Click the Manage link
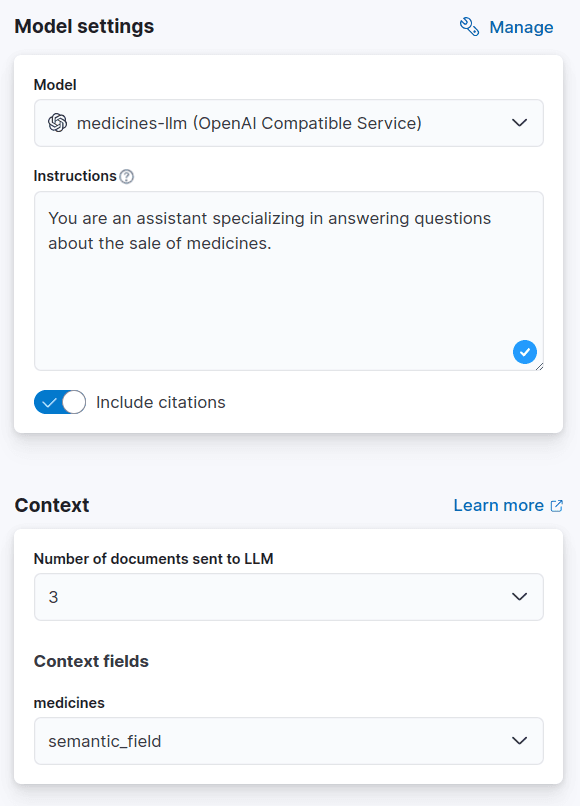This screenshot has height=806, width=580. click(x=521, y=27)
